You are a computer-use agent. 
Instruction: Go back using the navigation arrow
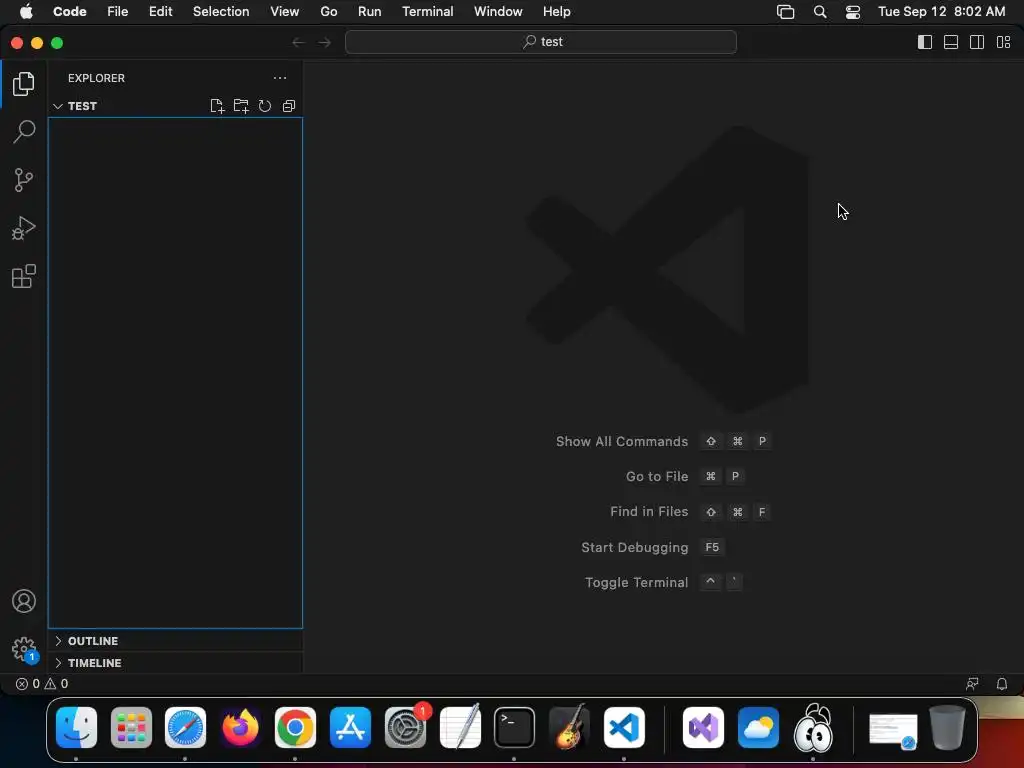tap(298, 42)
